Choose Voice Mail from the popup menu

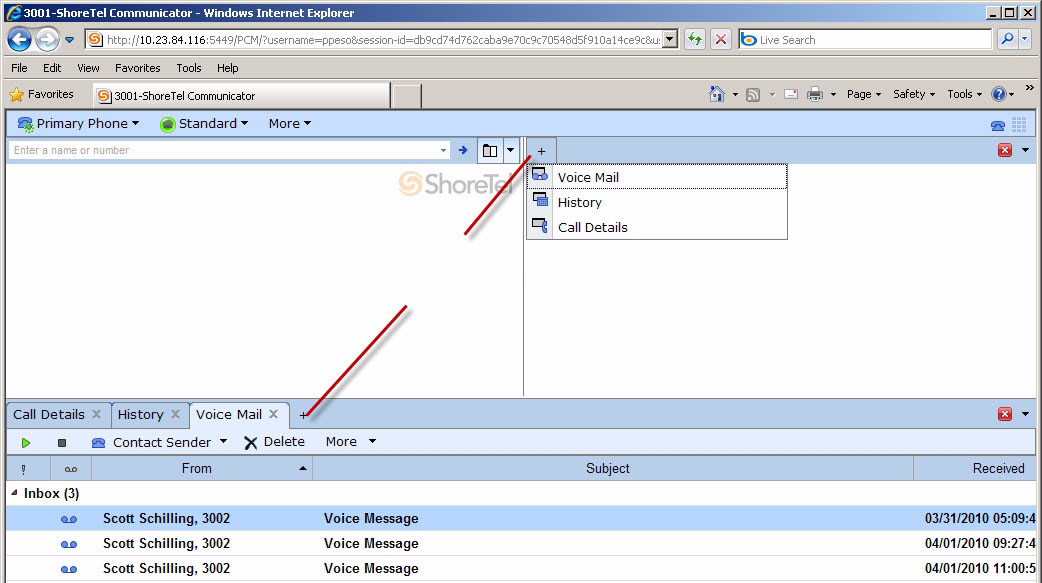tap(657, 177)
